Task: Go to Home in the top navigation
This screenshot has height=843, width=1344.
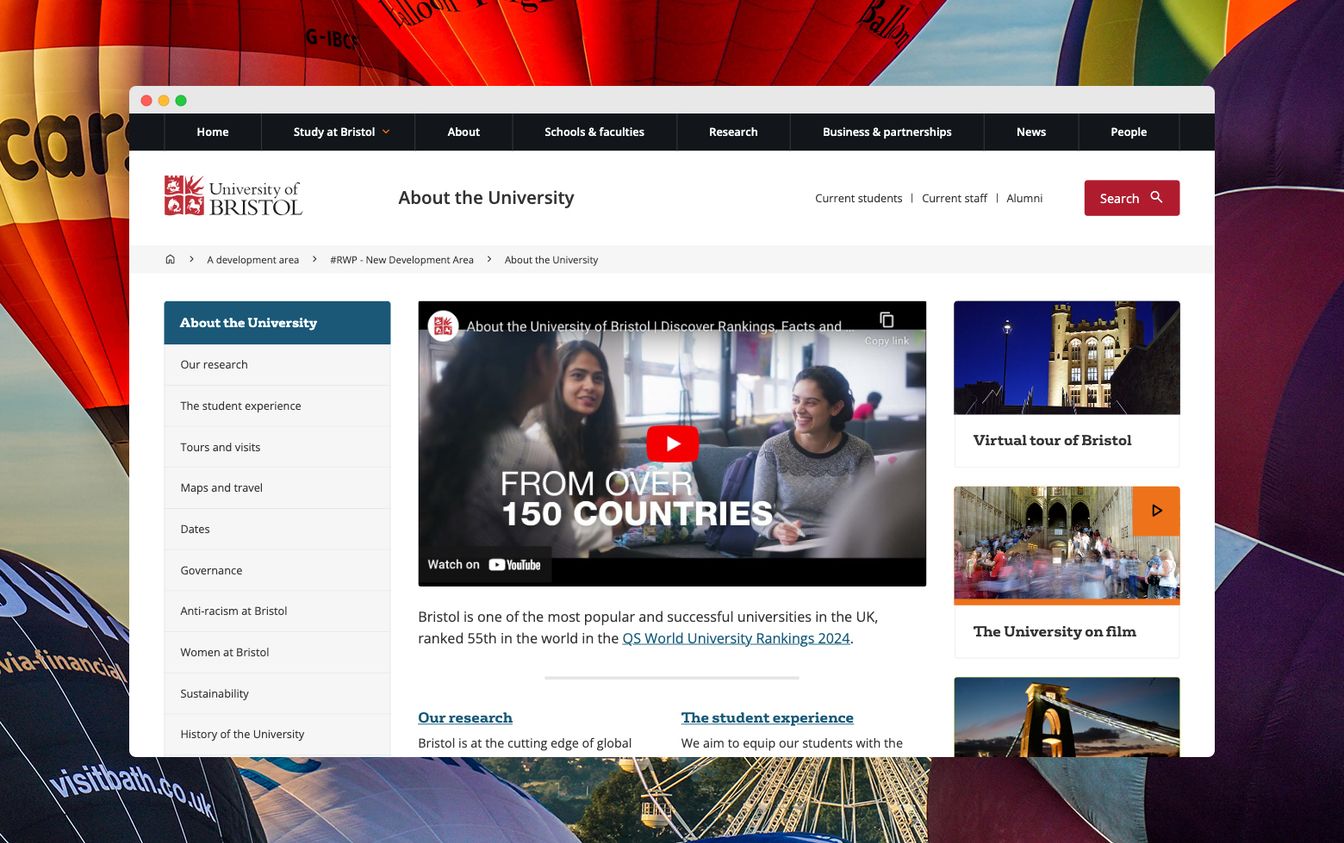Action: click(x=213, y=132)
